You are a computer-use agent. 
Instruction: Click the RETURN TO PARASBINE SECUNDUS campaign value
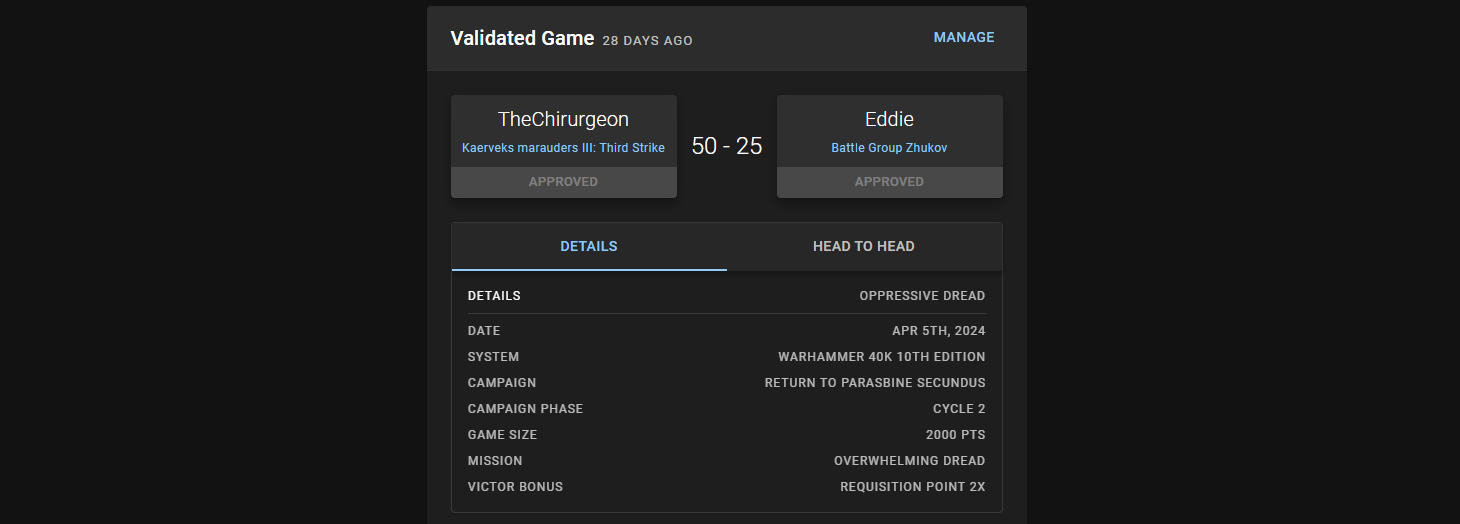click(874, 383)
